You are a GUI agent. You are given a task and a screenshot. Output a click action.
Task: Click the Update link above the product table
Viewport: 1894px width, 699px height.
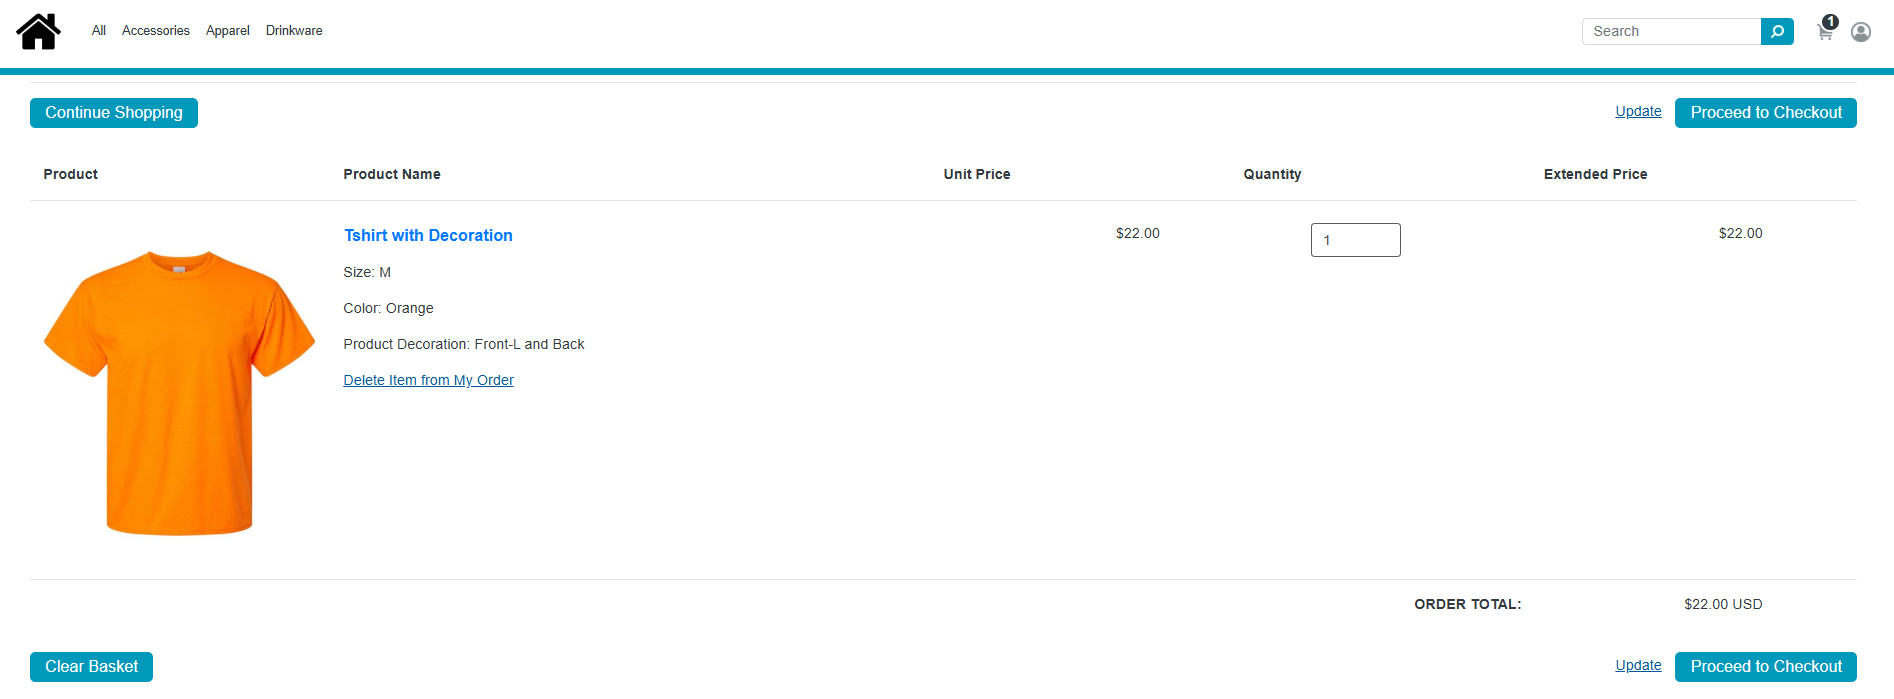coord(1638,111)
